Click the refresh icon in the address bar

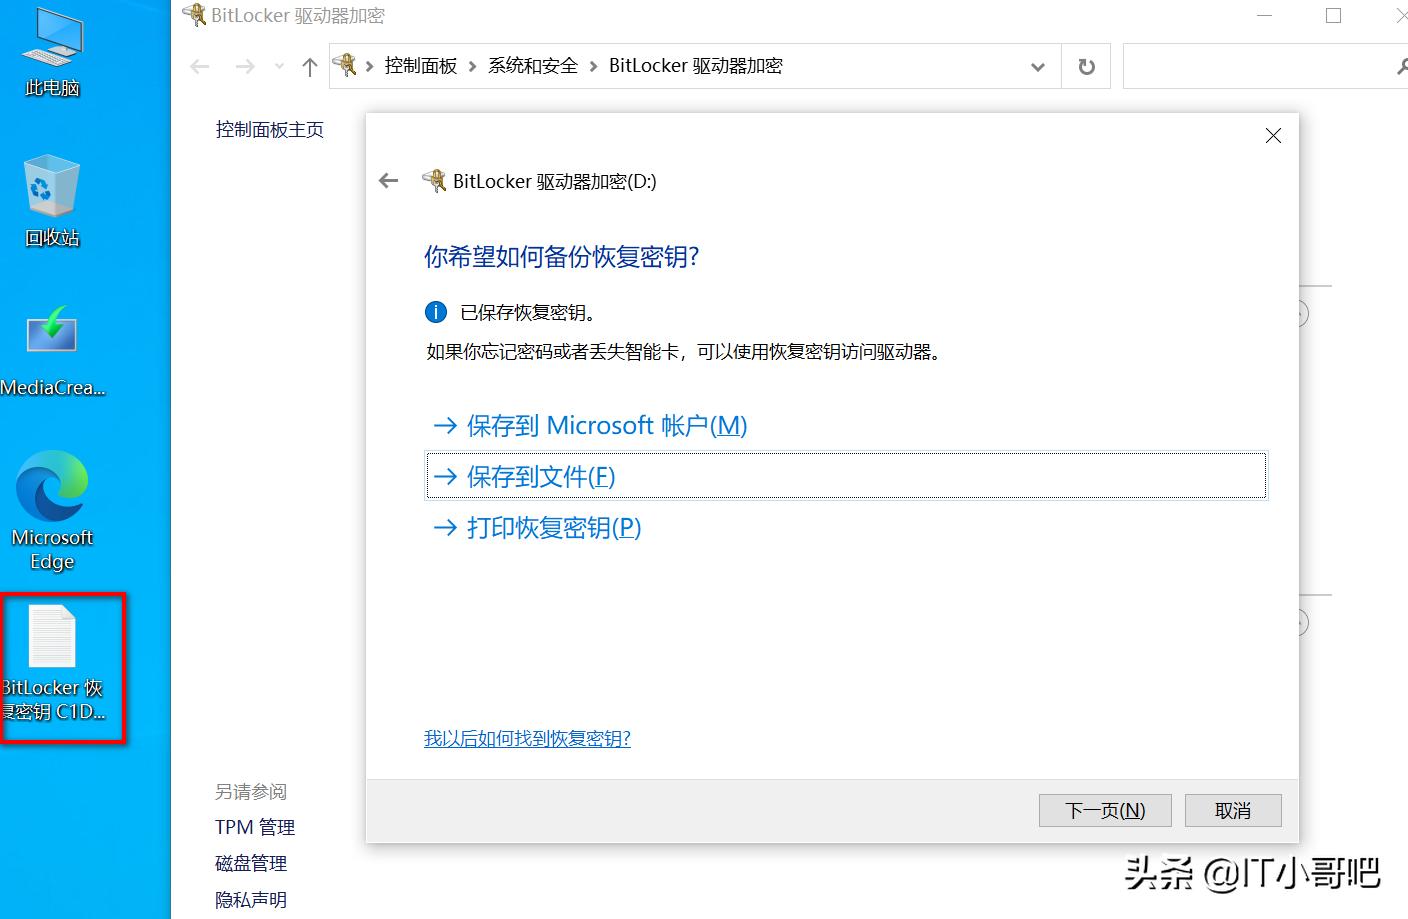[1086, 65]
